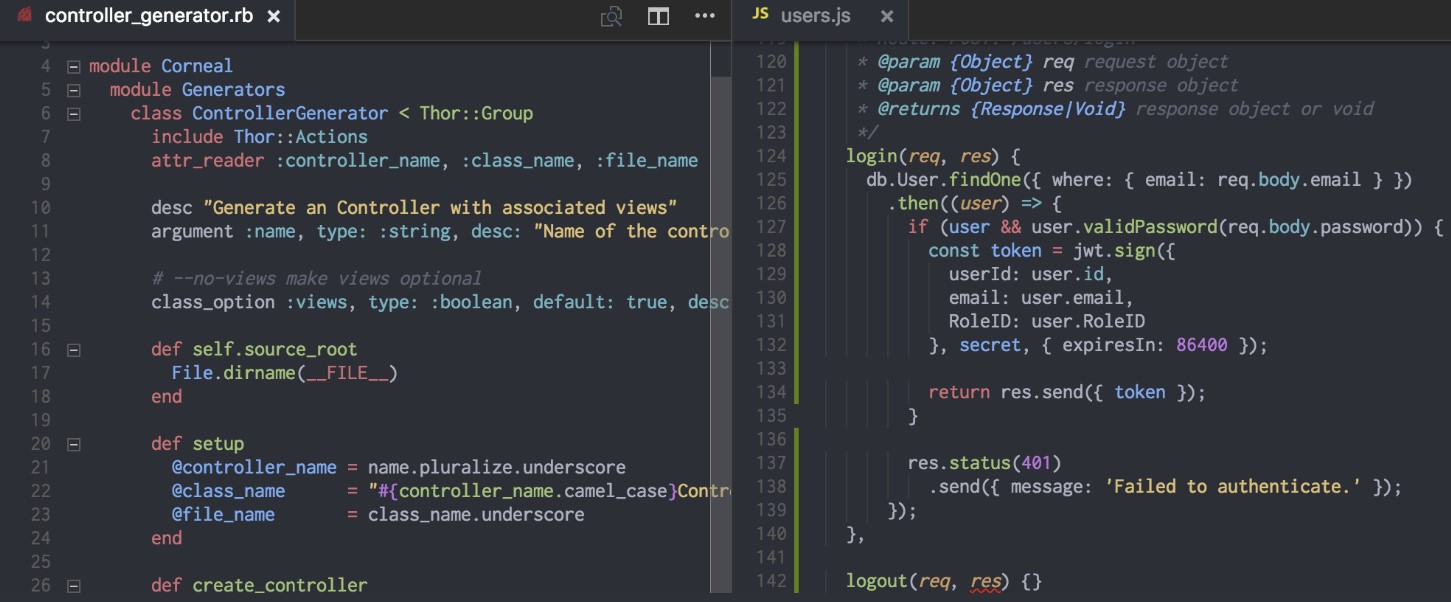Collapse the class ControllerGenerator fold marker
The height and width of the screenshot is (602, 1451).
click(x=73, y=114)
